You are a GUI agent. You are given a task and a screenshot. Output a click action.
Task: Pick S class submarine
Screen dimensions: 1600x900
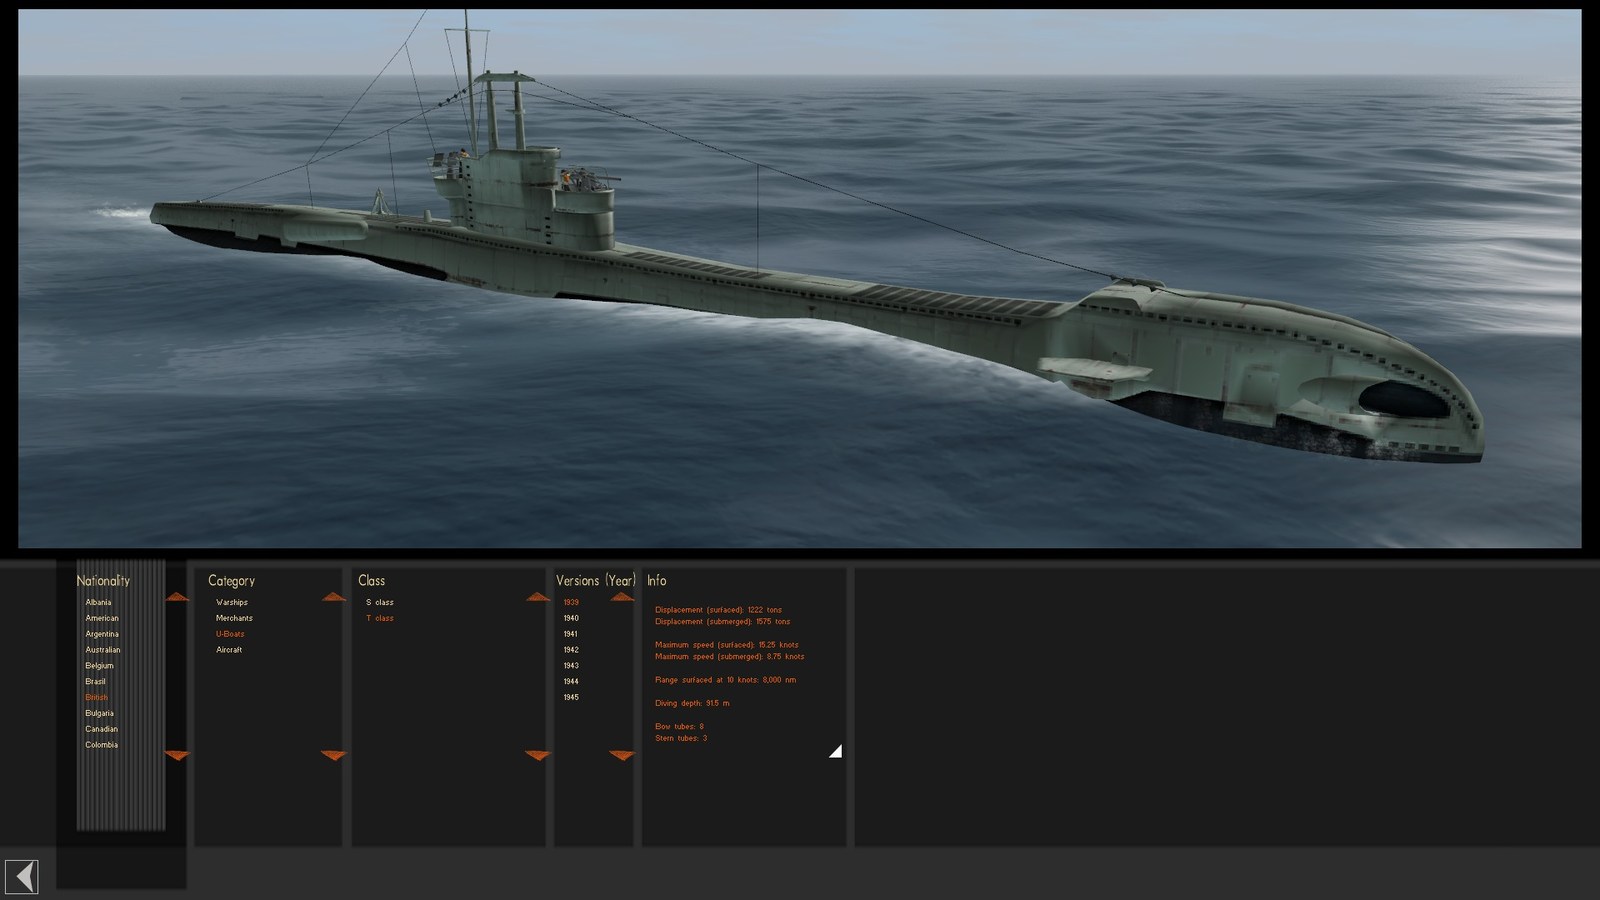pos(380,602)
